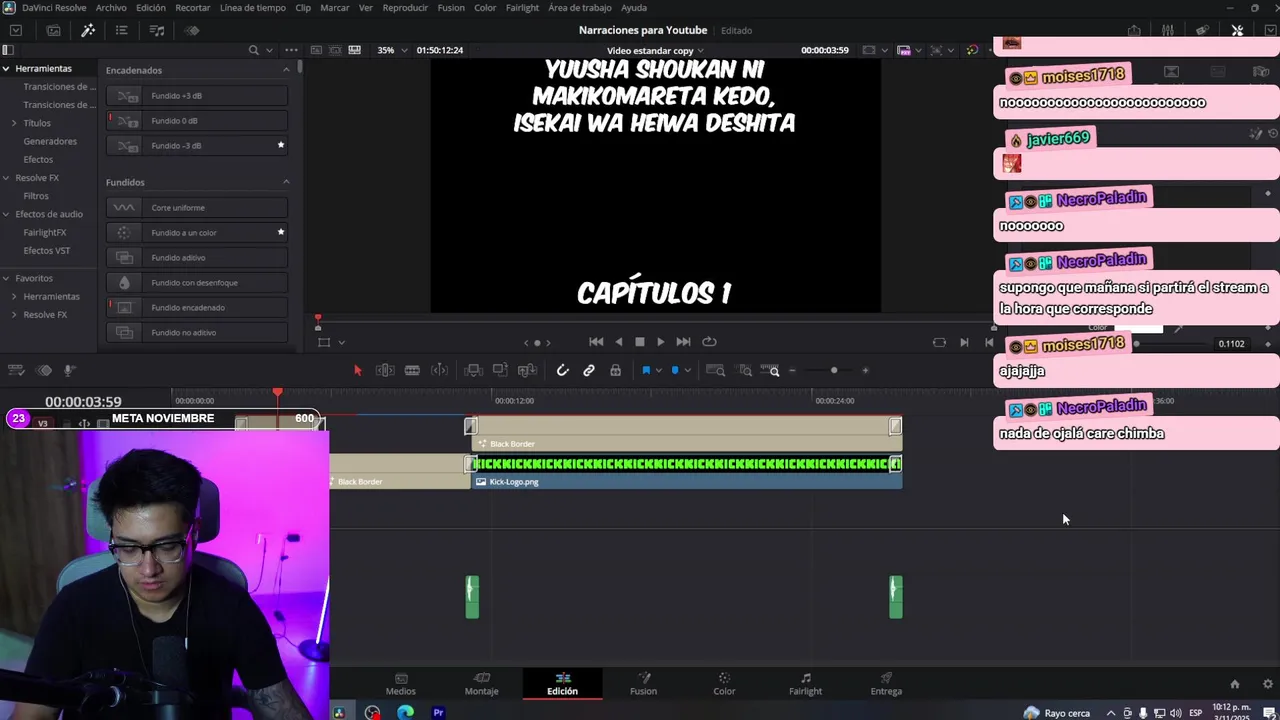Toggle favorite star on Fundido a un color
The width and height of the screenshot is (1280, 720).
point(281,232)
